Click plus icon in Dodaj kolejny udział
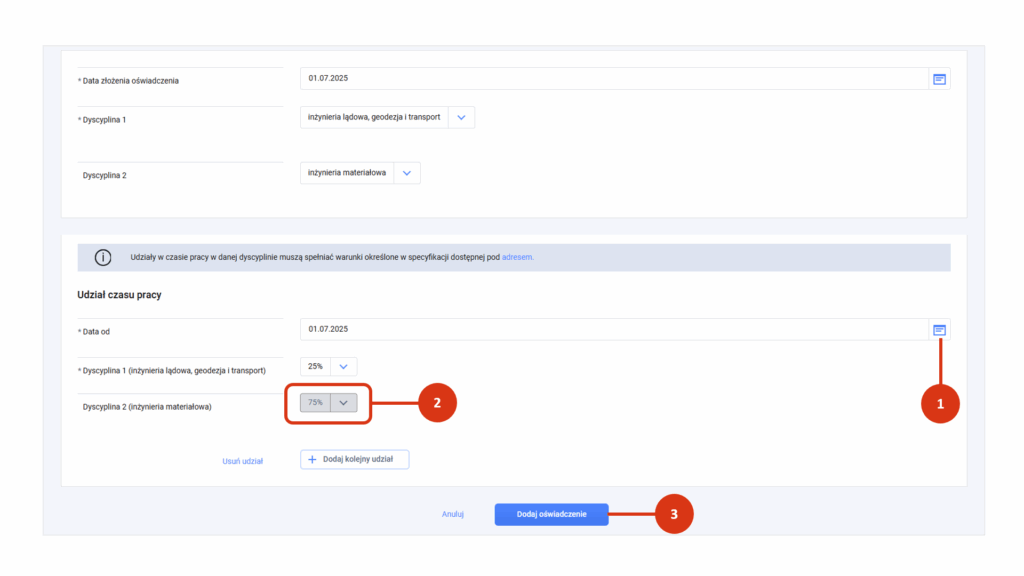This screenshot has height=576, width=1024. click(x=312, y=460)
